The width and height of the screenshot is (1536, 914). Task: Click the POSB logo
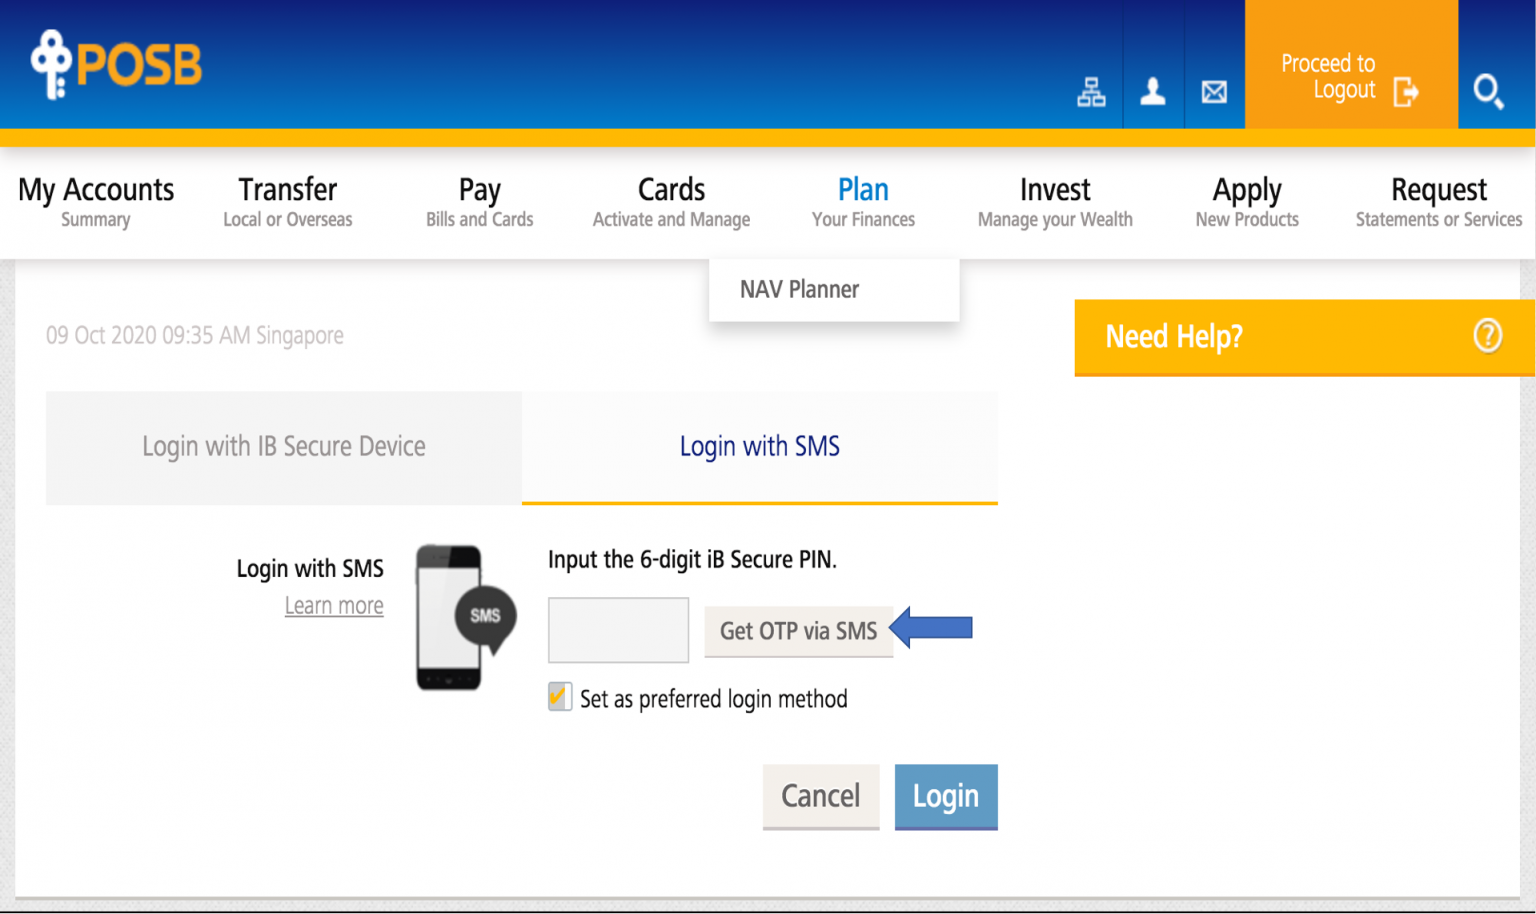[x=117, y=64]
